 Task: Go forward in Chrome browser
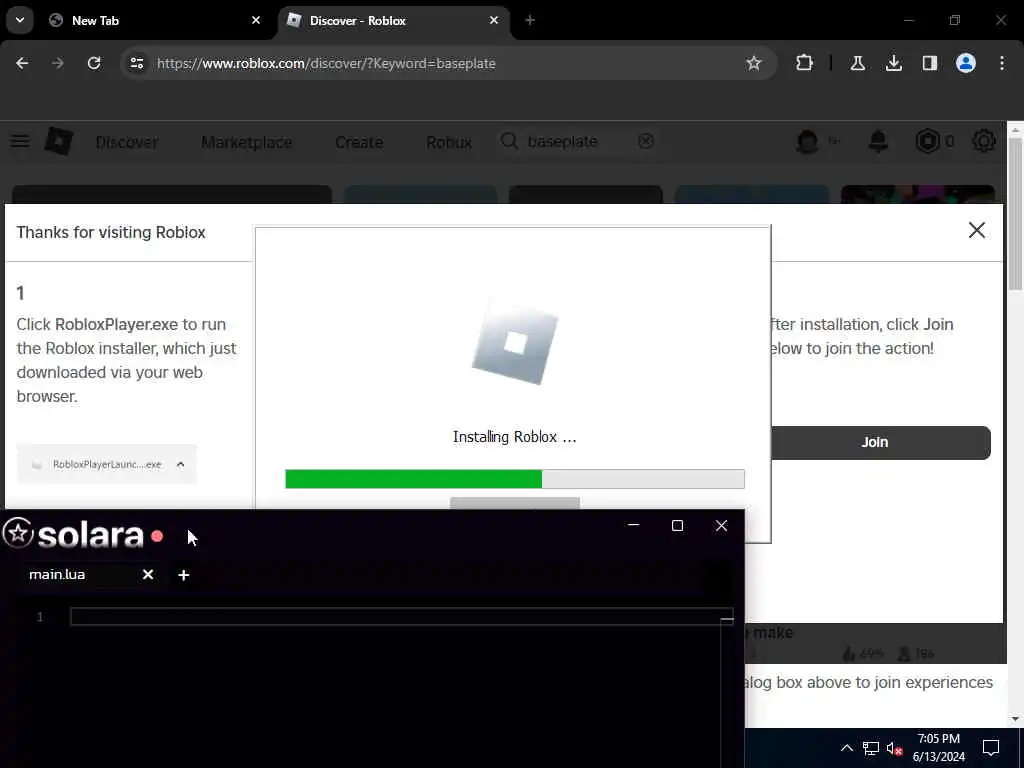pyautogui.click(x=58, y=63)
